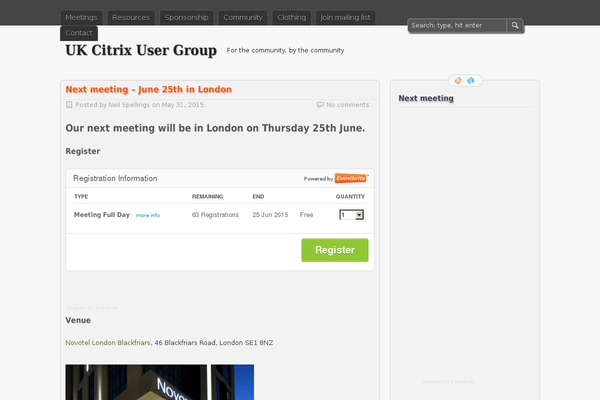Open the Novotel London Blackfriars link

point(108,343)
